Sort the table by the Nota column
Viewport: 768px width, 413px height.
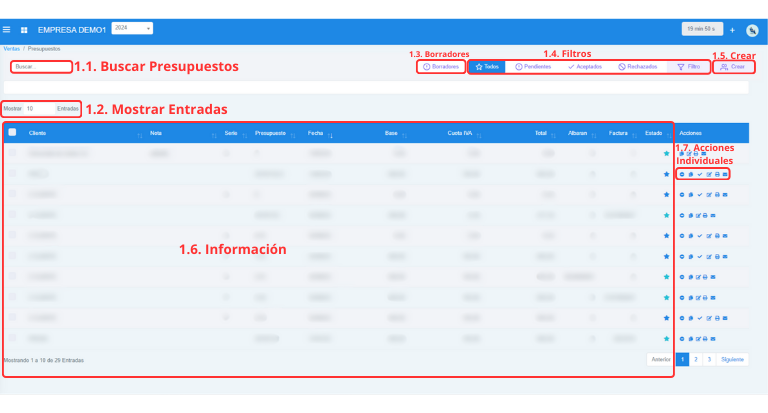156,133
